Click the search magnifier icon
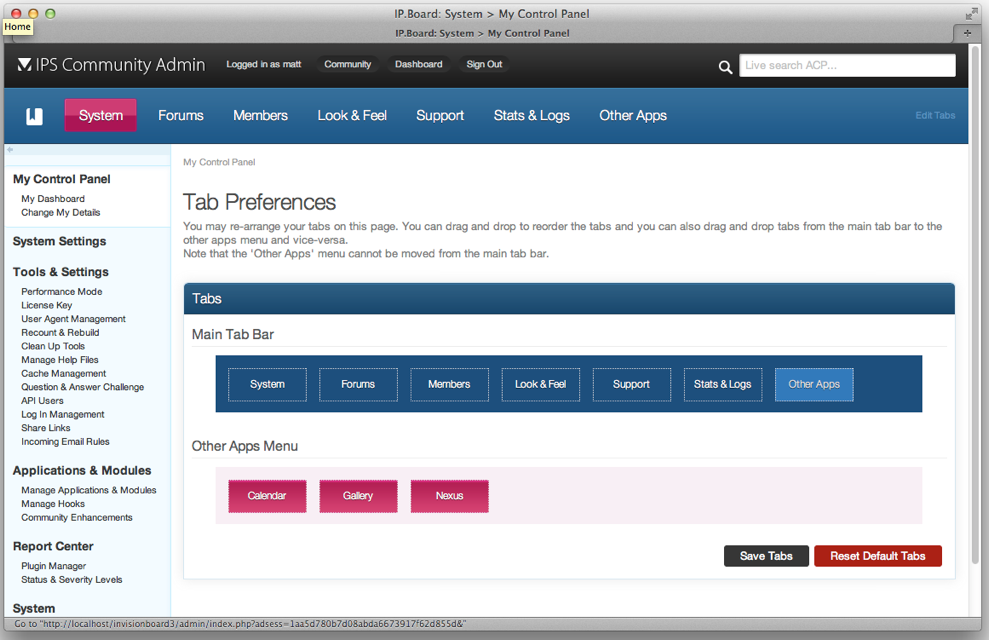989x640 pixels. [x=725, y=67]
